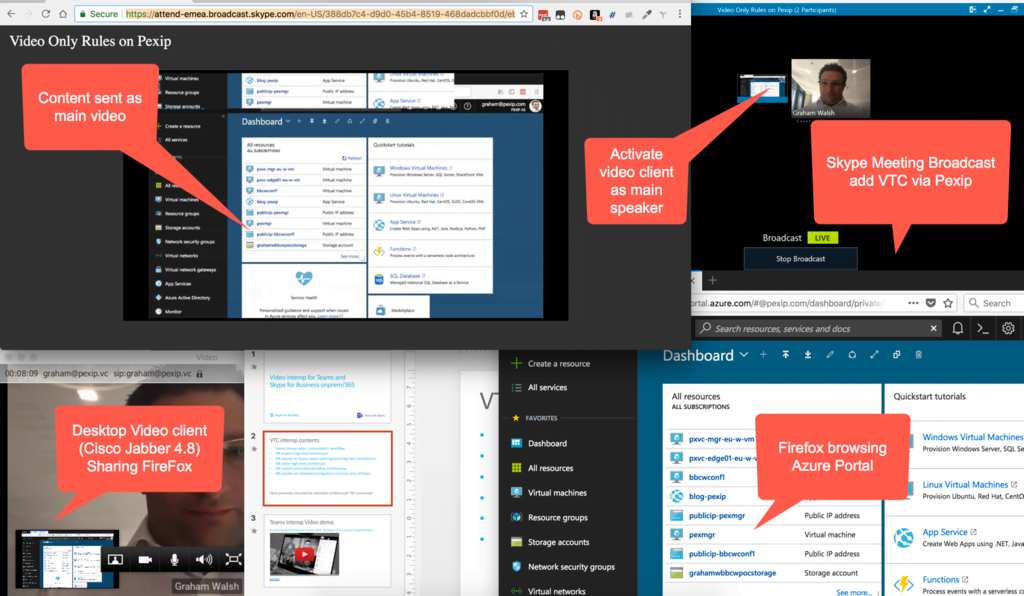This screenshot has height=596, width=1024.
Task: Open bbcwconf1 resource
Action: point(707,477)
